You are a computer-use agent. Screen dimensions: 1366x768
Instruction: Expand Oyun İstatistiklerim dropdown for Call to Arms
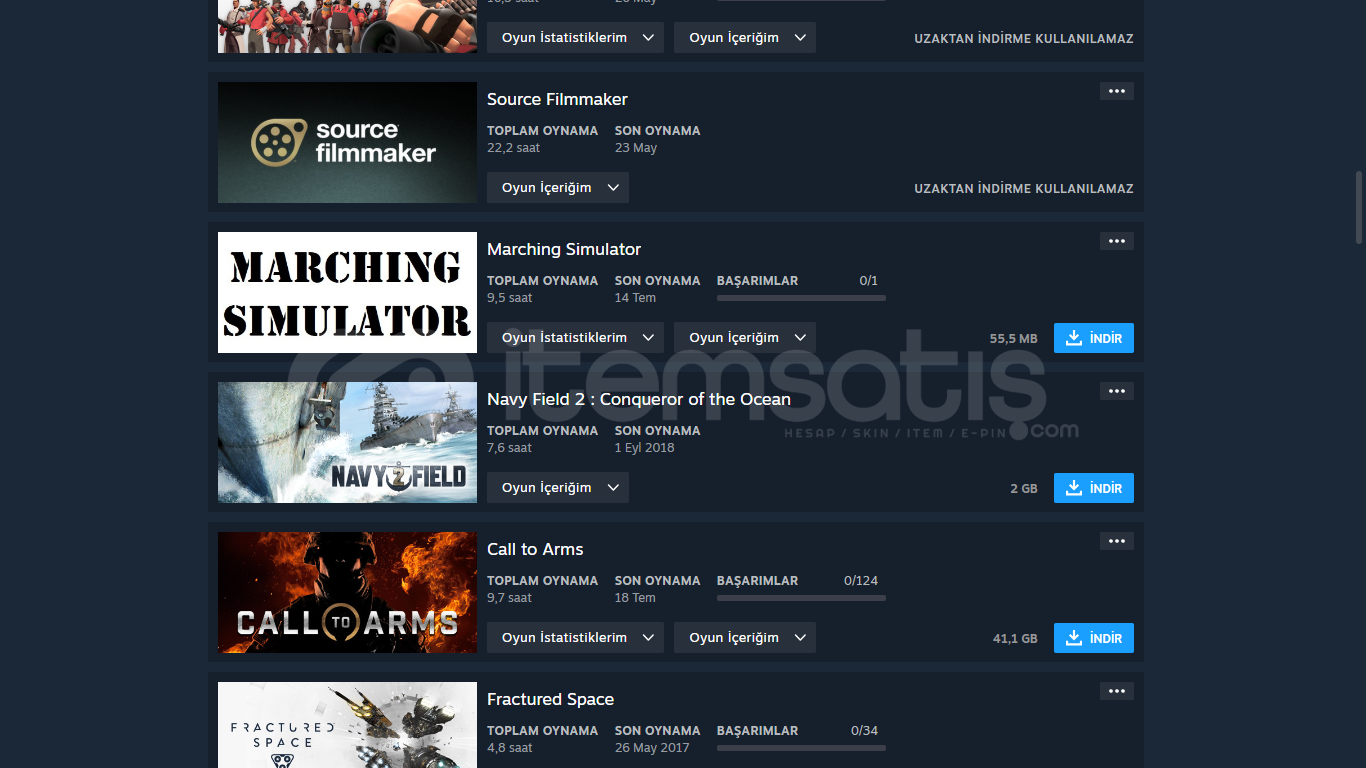pos(575,638)
